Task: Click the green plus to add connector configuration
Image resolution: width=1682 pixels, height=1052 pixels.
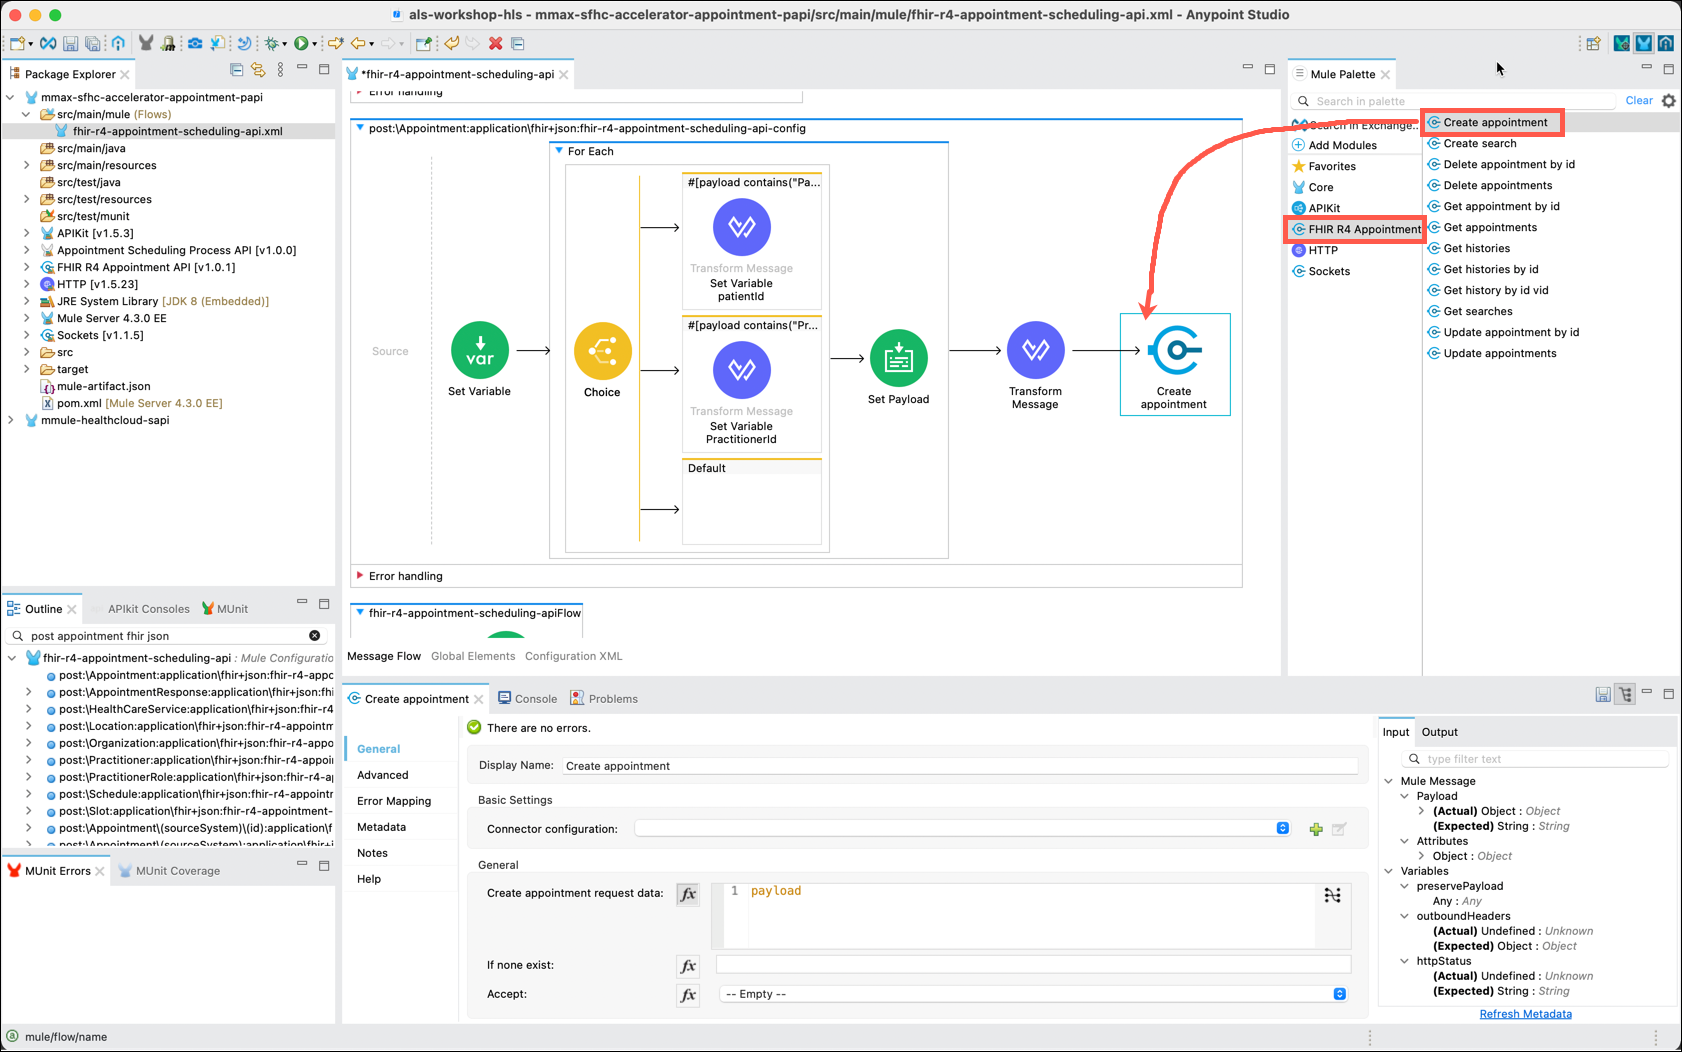Action: click(1316, 829)
